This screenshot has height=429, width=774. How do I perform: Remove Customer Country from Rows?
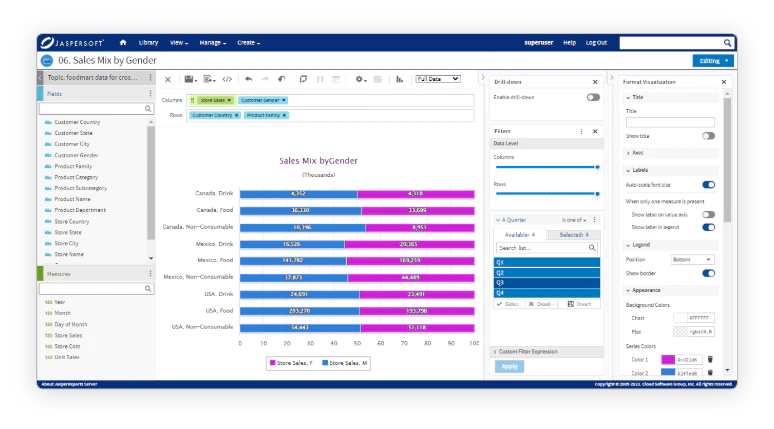[x=236, y=115]
